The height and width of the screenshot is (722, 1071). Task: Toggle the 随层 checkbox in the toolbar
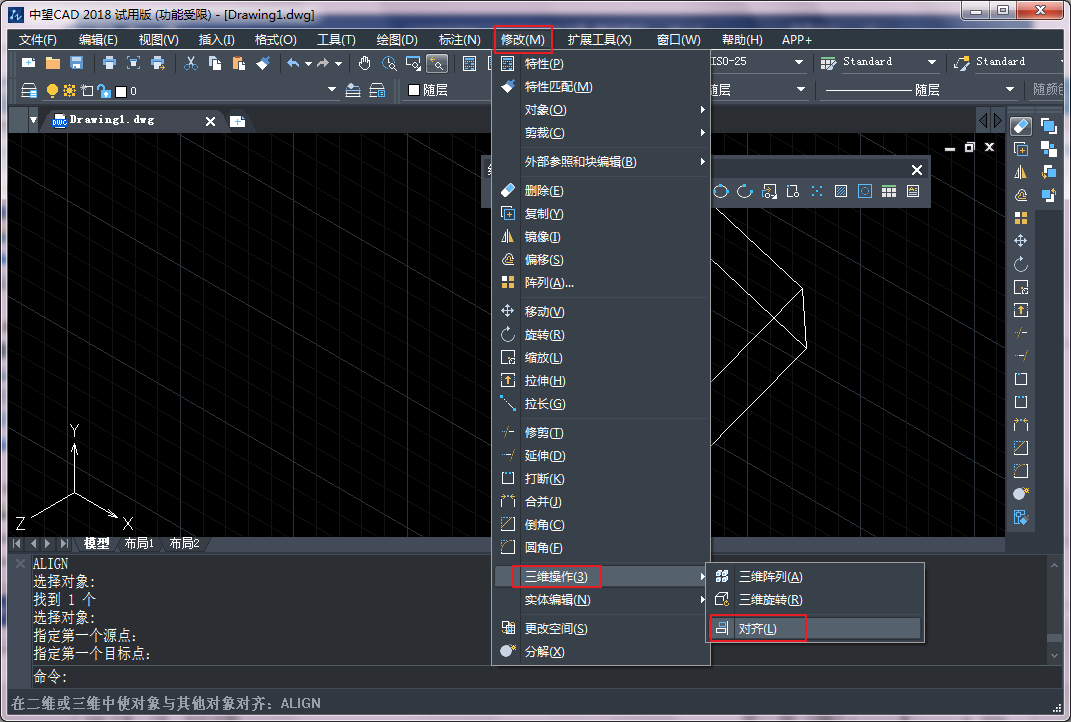coord(413,90)
